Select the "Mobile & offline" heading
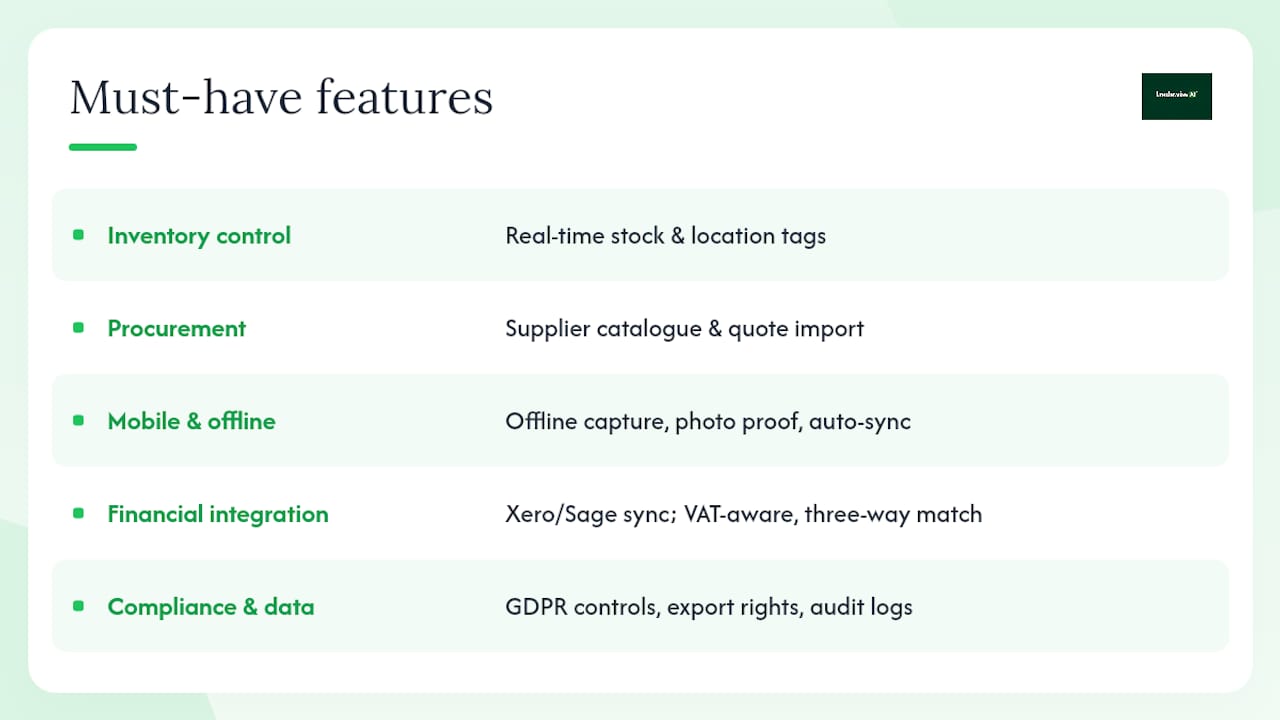The image size is (1280, 720). [x=191, y=421]
